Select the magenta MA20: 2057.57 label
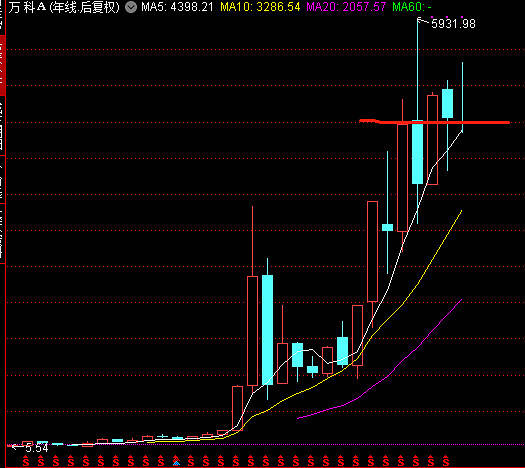Image resolution: width=525 pixels, height=468 pixels. click(x=346, y=7)
